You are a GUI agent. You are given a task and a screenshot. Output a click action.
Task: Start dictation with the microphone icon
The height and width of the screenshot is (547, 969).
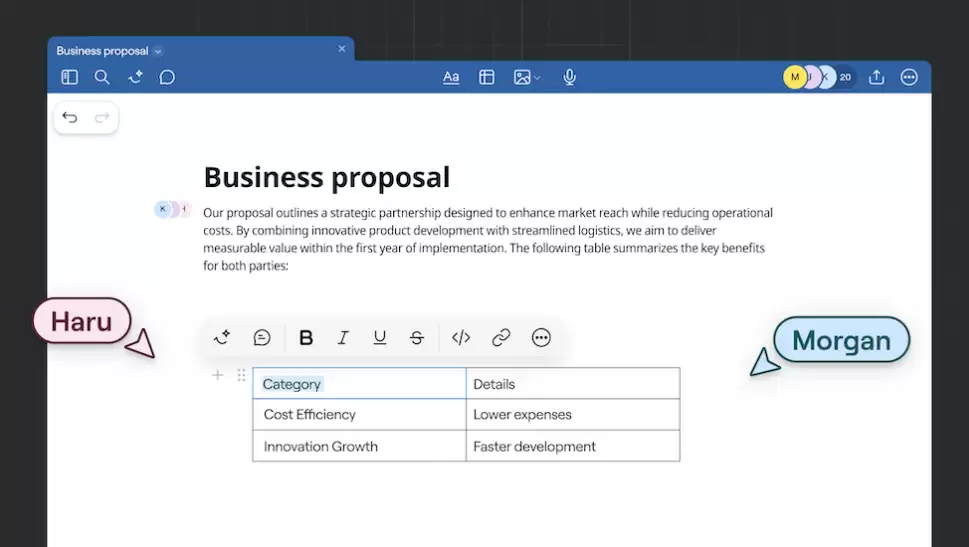pos(569,77)
